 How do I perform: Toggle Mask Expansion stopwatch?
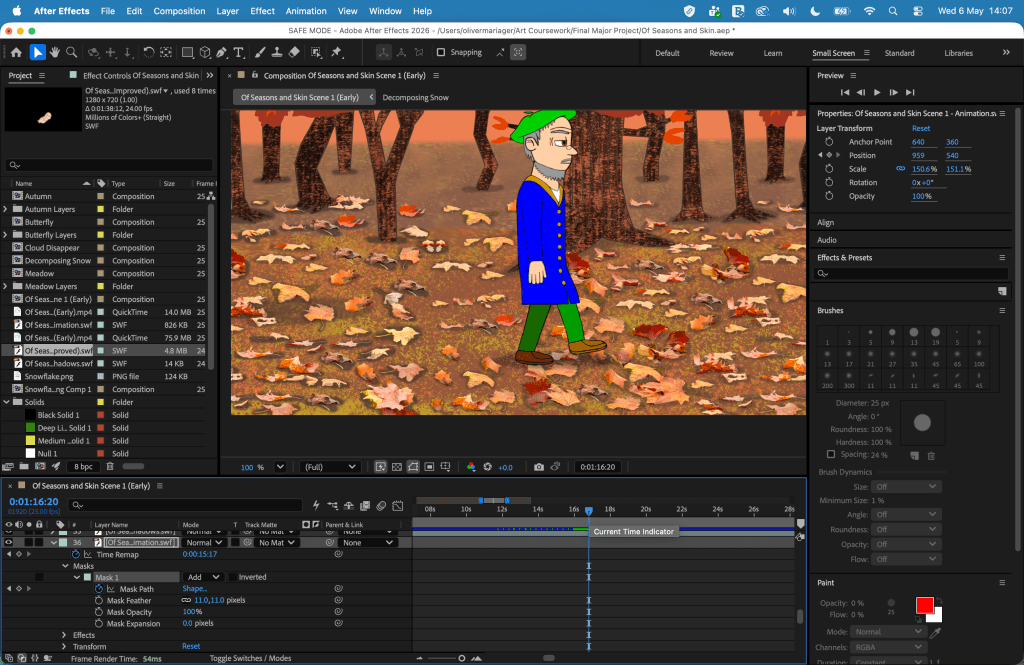(x=99, y=624)
